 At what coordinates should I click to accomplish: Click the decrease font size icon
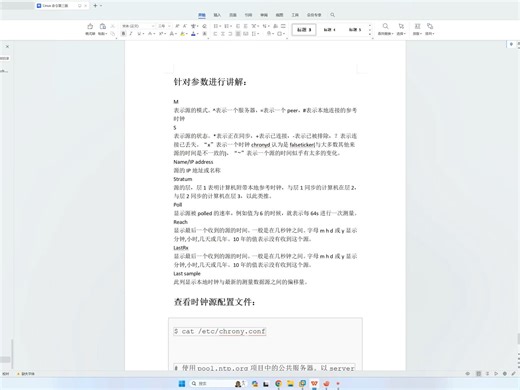coord(185,26)
